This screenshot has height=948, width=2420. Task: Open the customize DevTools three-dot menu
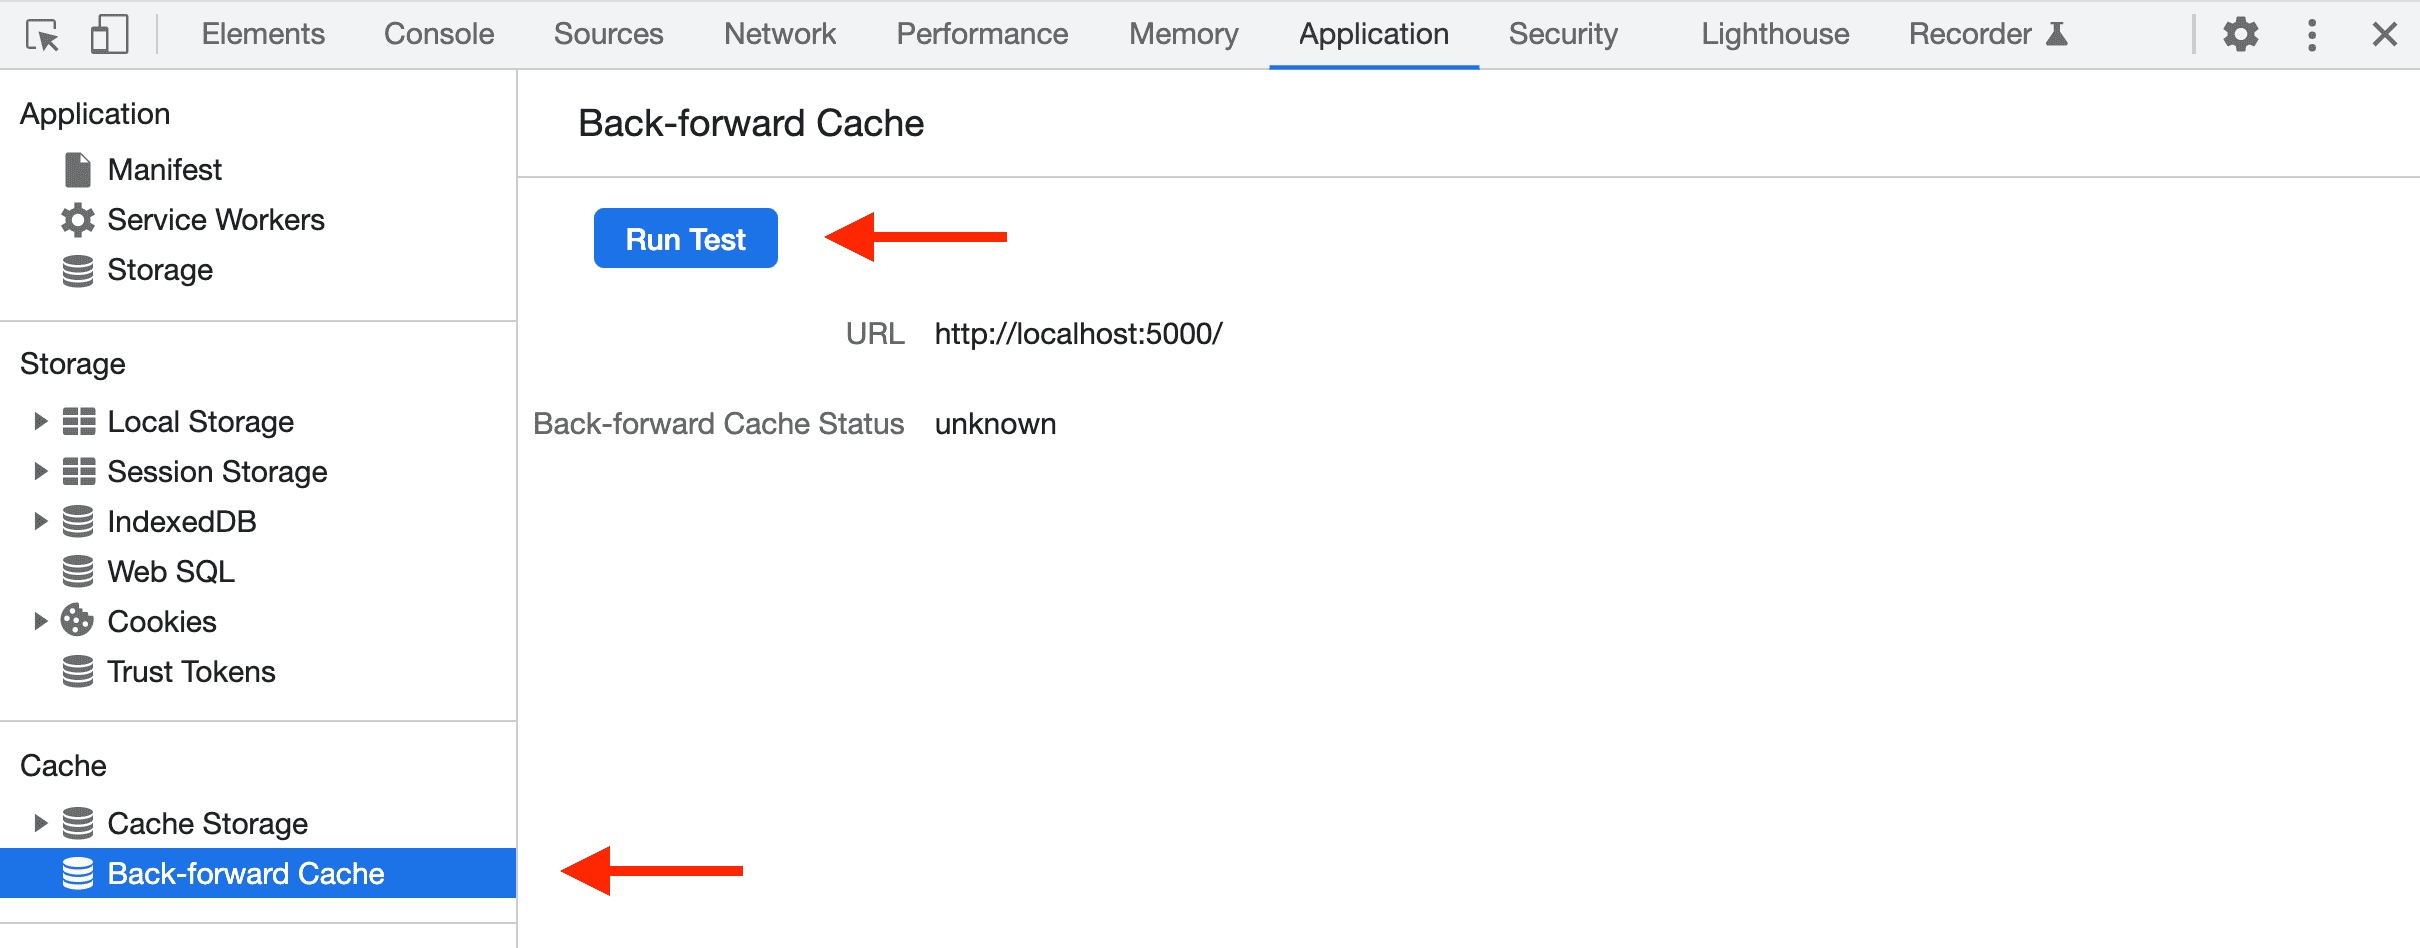(2311, 33)
